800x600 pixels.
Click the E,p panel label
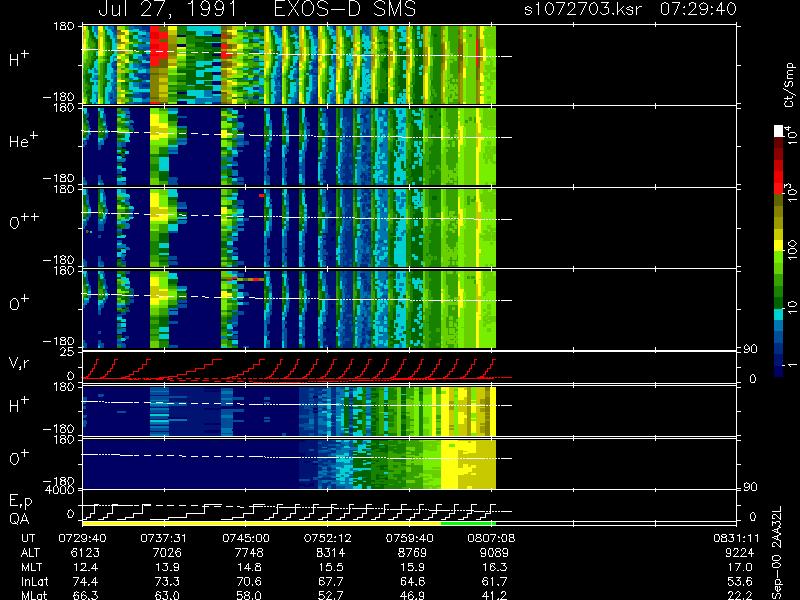click(x=20, y=502)
